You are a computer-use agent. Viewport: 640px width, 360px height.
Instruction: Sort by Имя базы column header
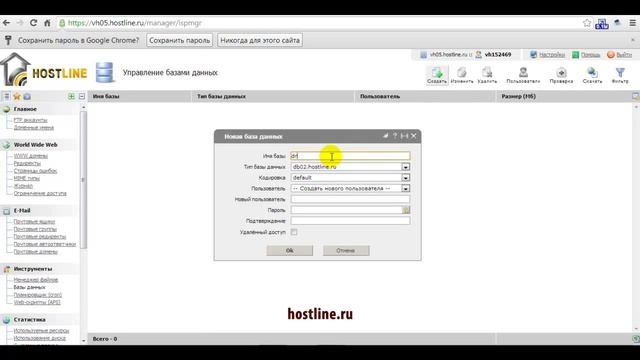140,96
